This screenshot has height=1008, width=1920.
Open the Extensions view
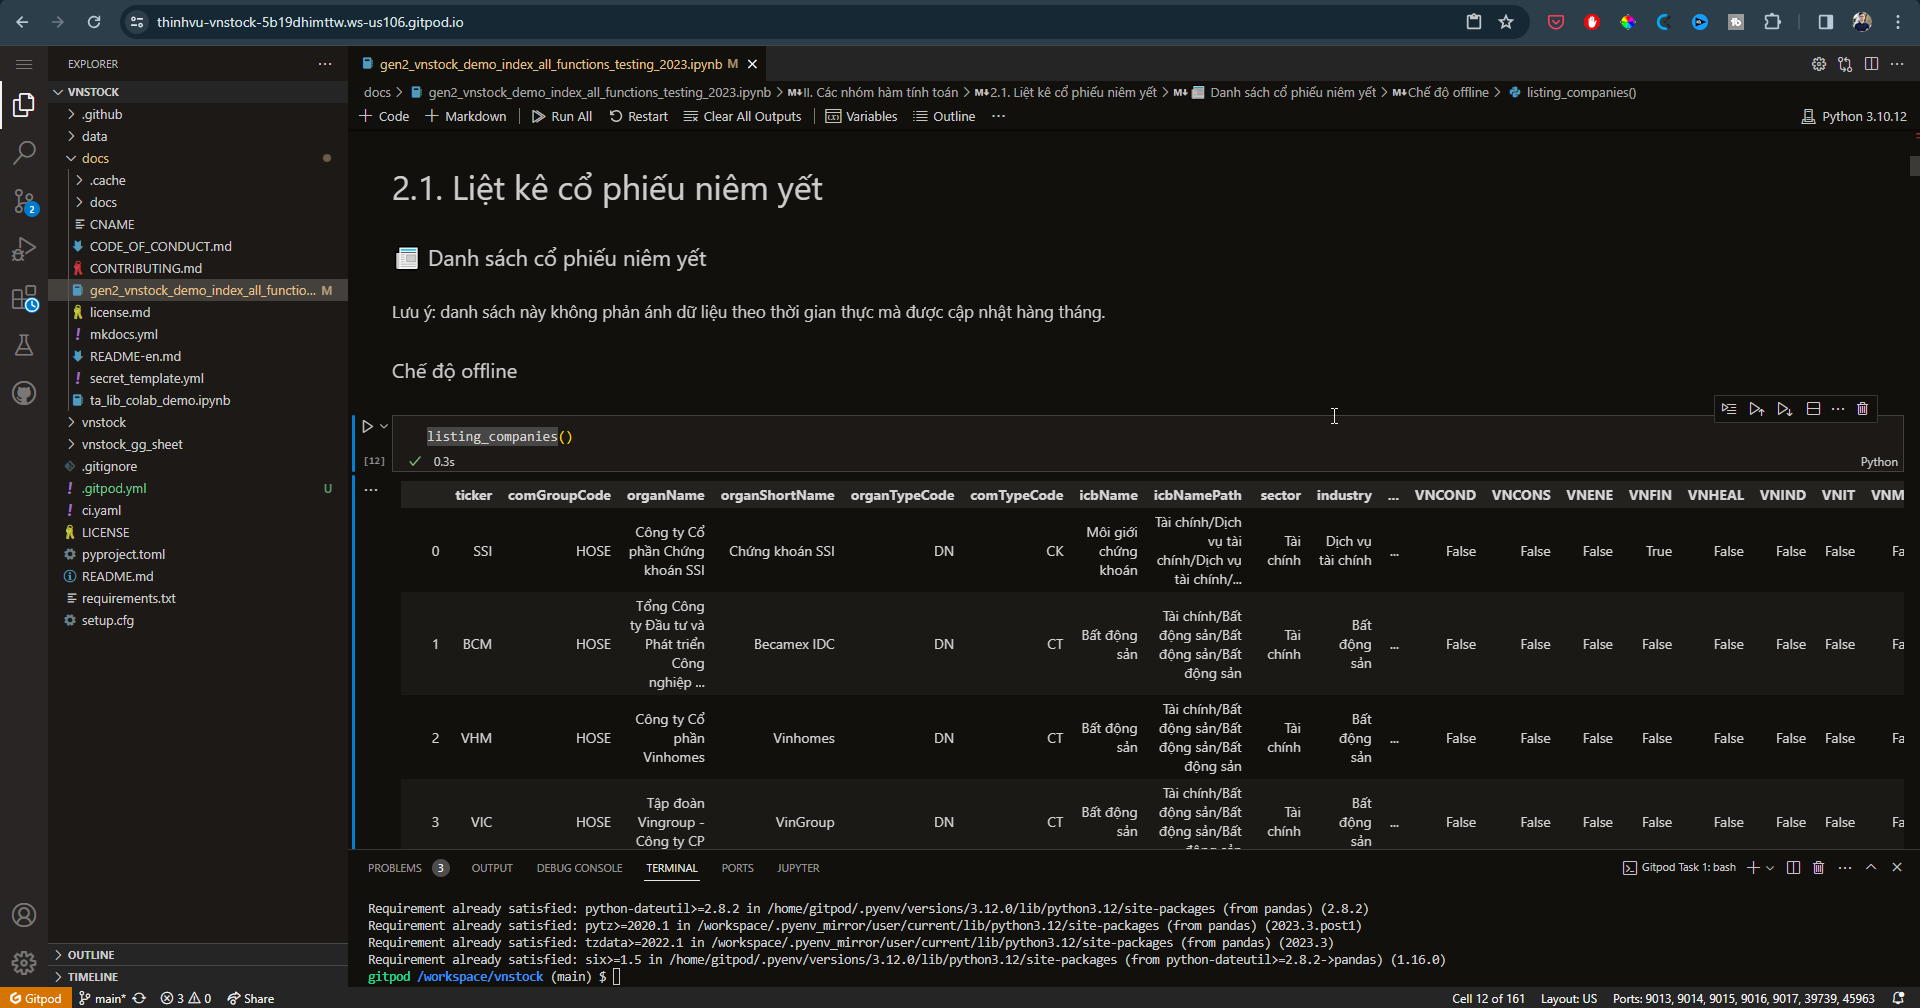click(x=24, y=298)
